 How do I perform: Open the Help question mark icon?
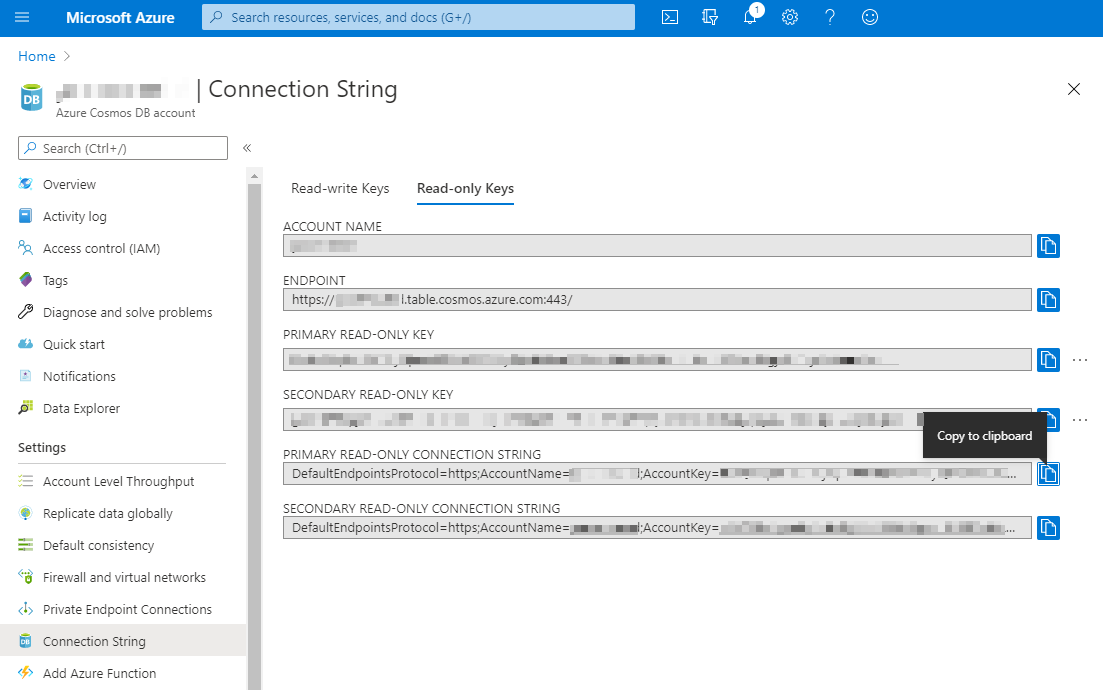coord(829,17)
